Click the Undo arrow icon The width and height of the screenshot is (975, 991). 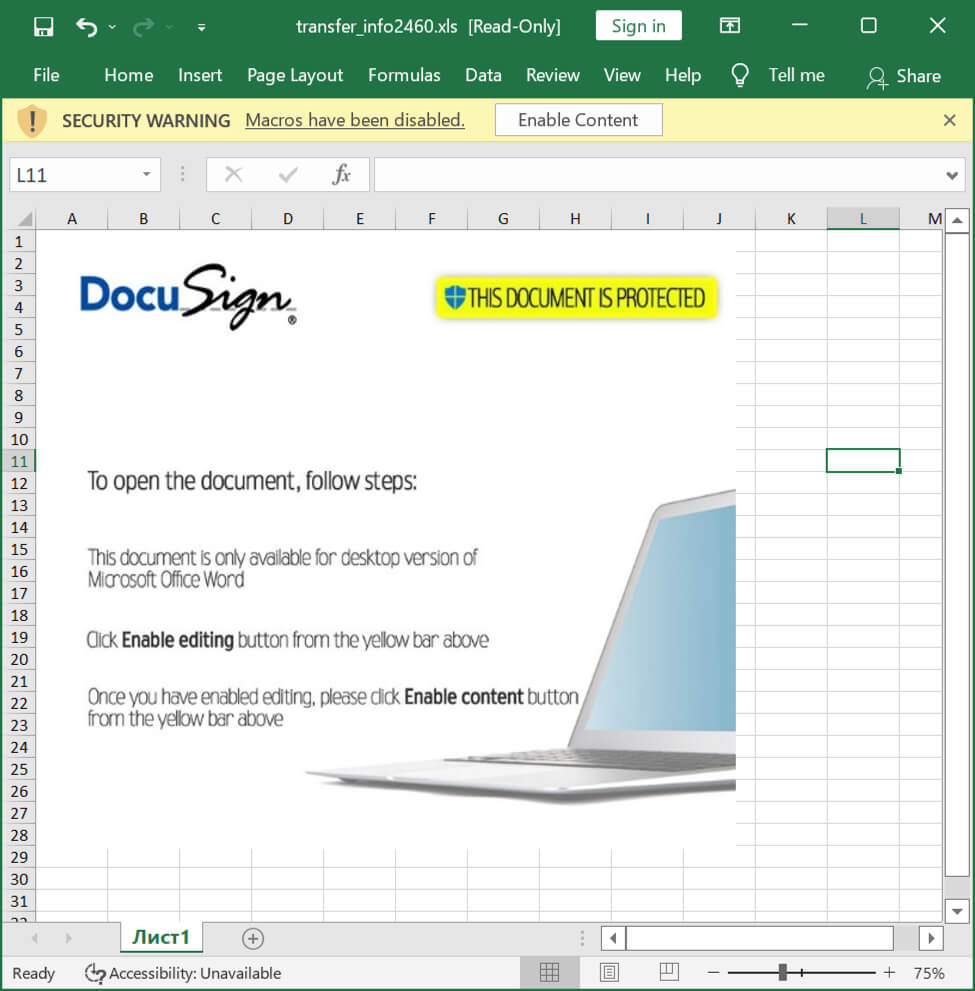87,27
